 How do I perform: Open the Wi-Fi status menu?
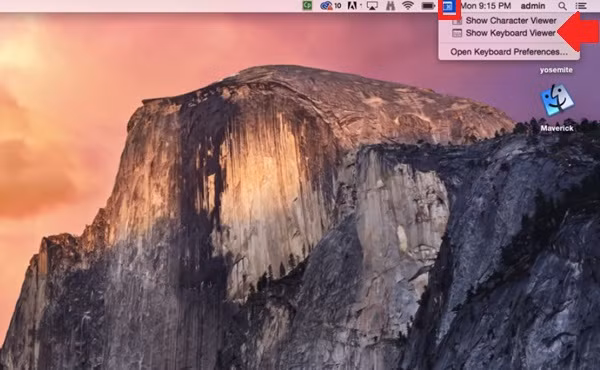pyautogui.click(x=408, y=6)
